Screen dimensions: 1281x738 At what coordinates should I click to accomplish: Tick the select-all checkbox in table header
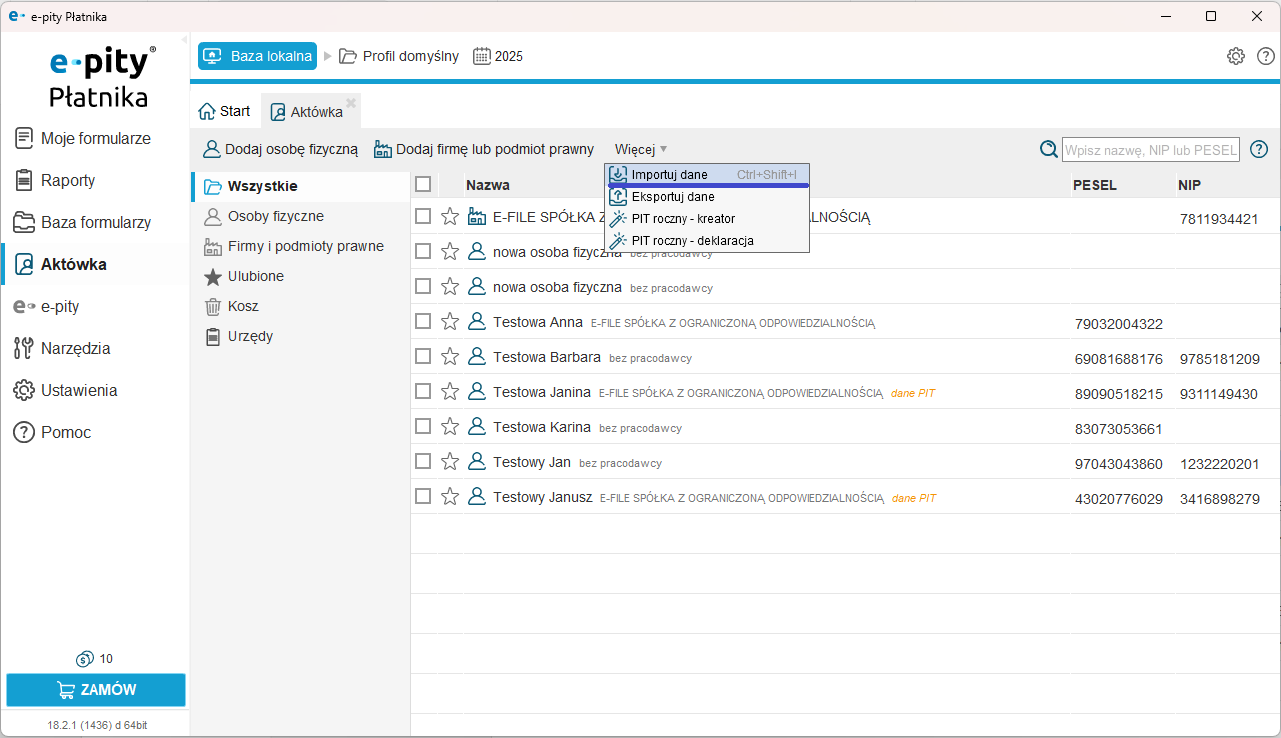[423, 184]
